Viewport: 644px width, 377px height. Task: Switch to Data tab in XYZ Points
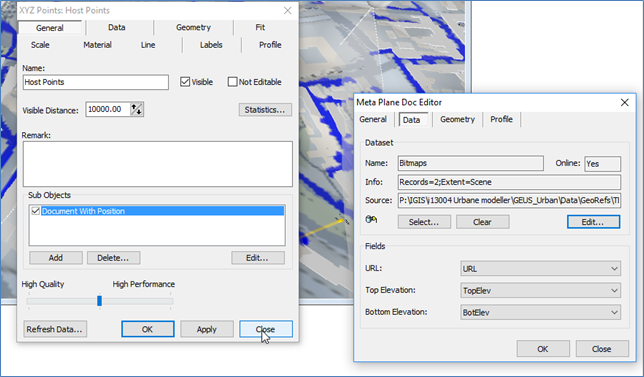[117, 28]
